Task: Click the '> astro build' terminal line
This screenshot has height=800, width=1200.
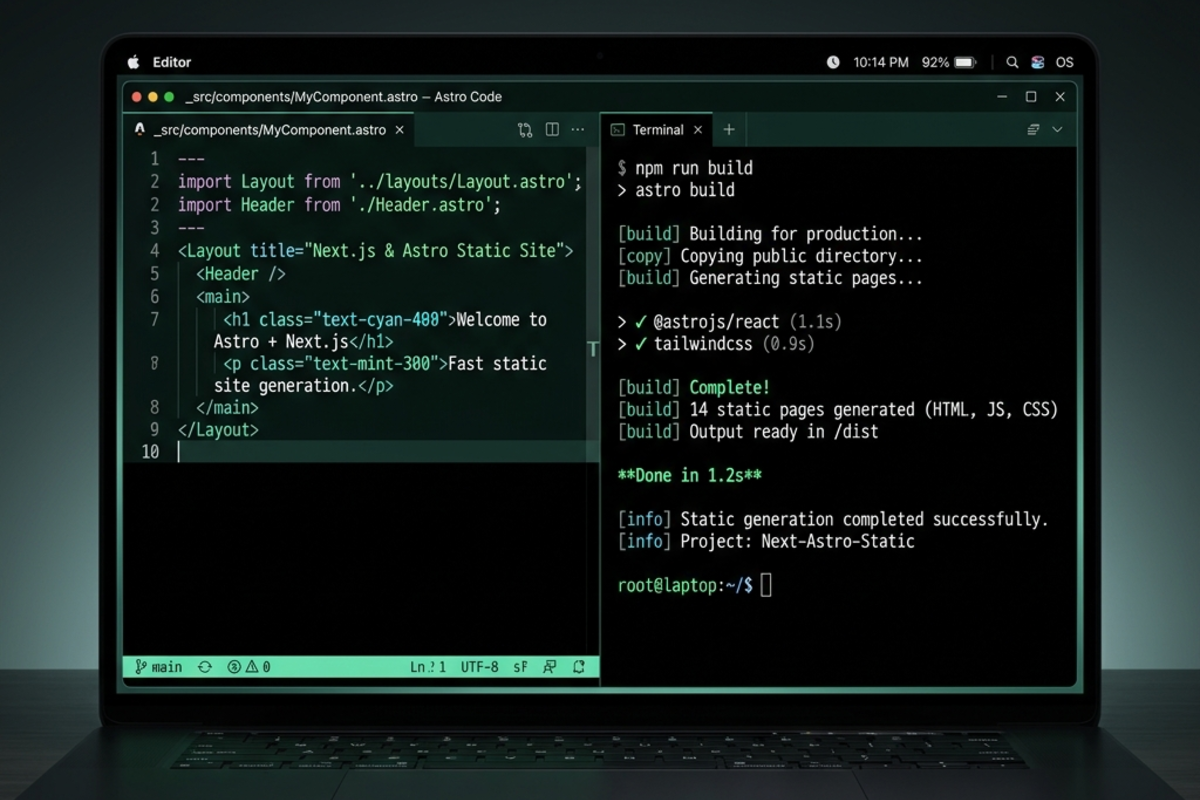Action: tap(676, 190)
